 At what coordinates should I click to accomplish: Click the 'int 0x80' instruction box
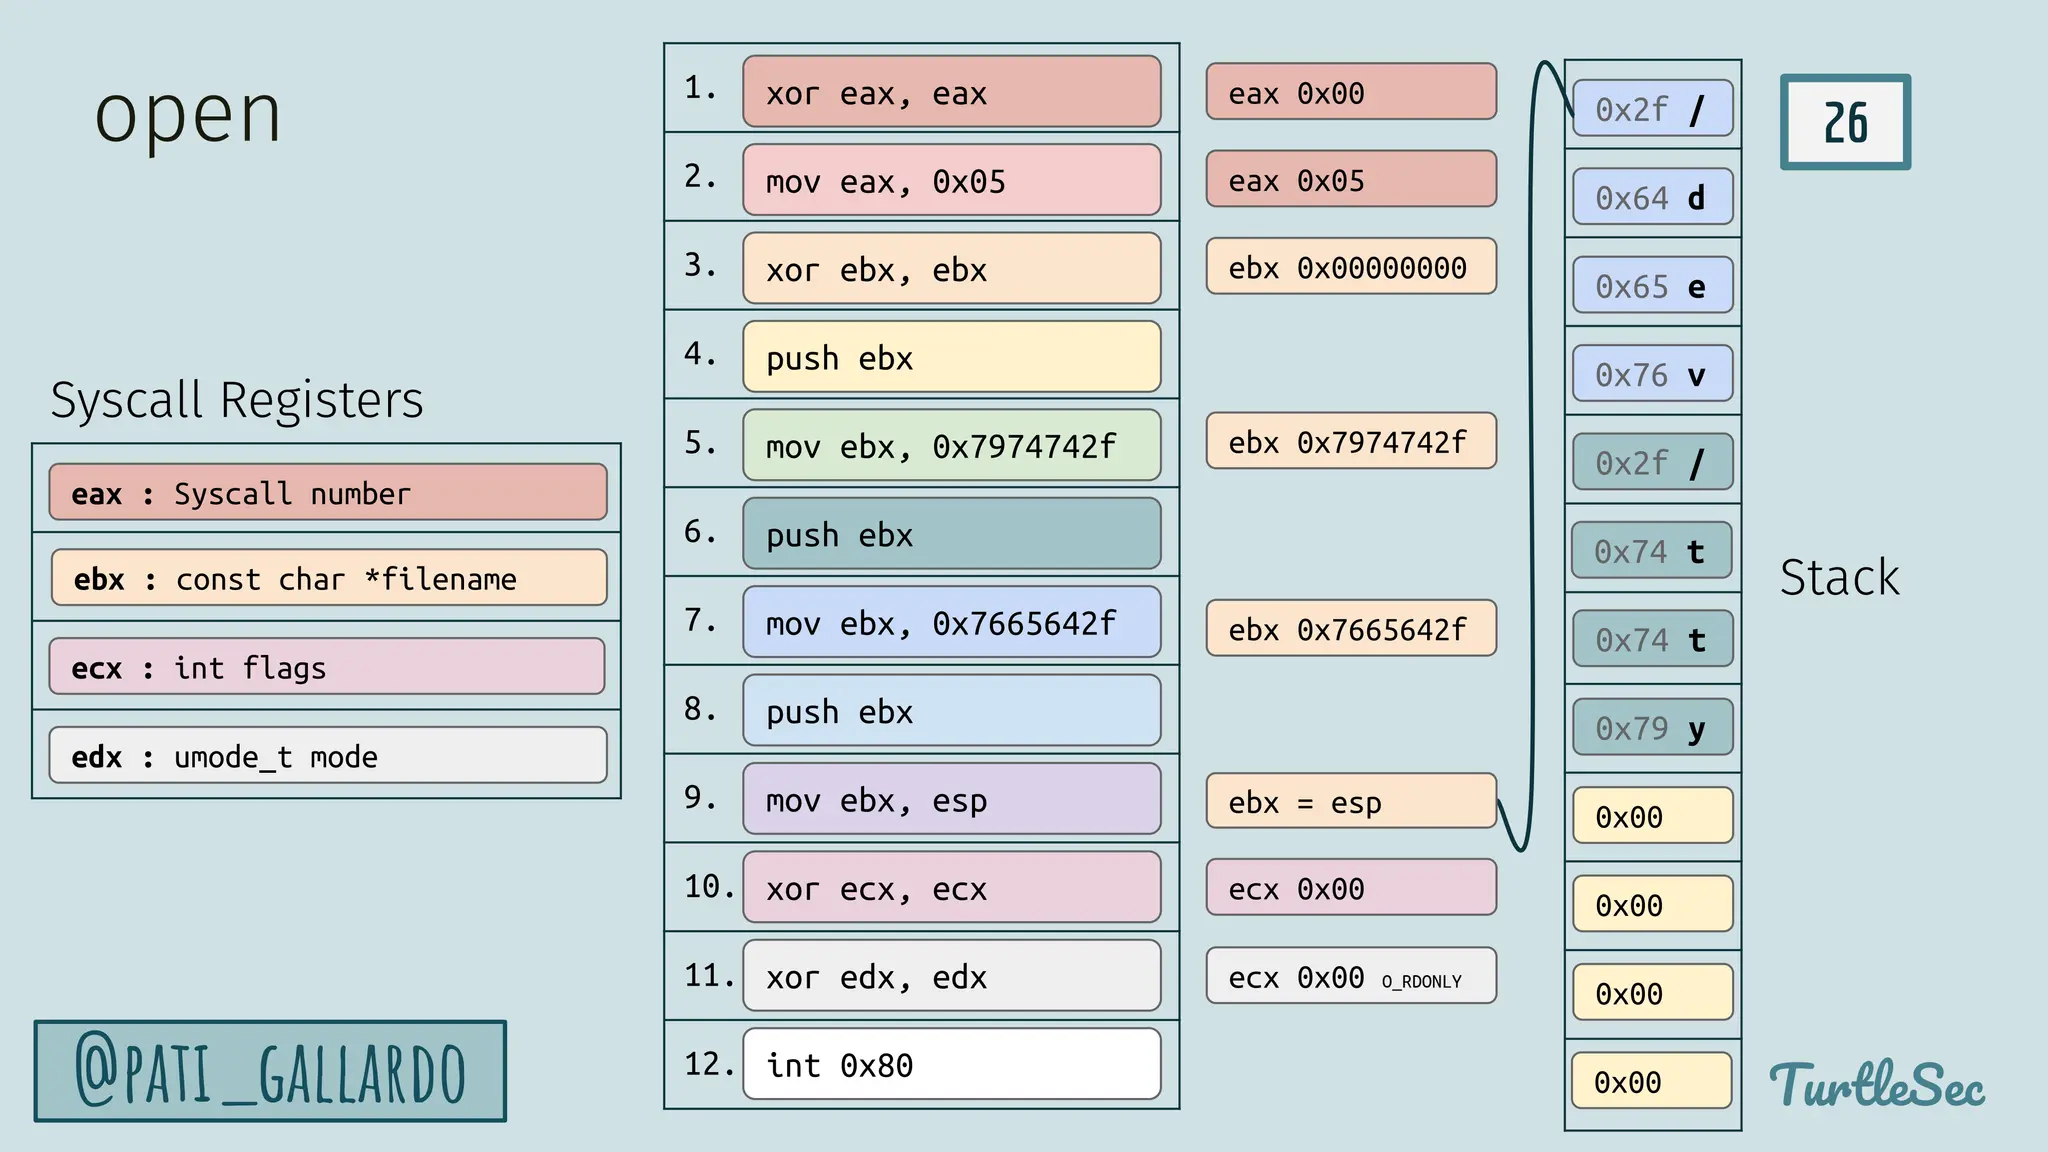951,1064
